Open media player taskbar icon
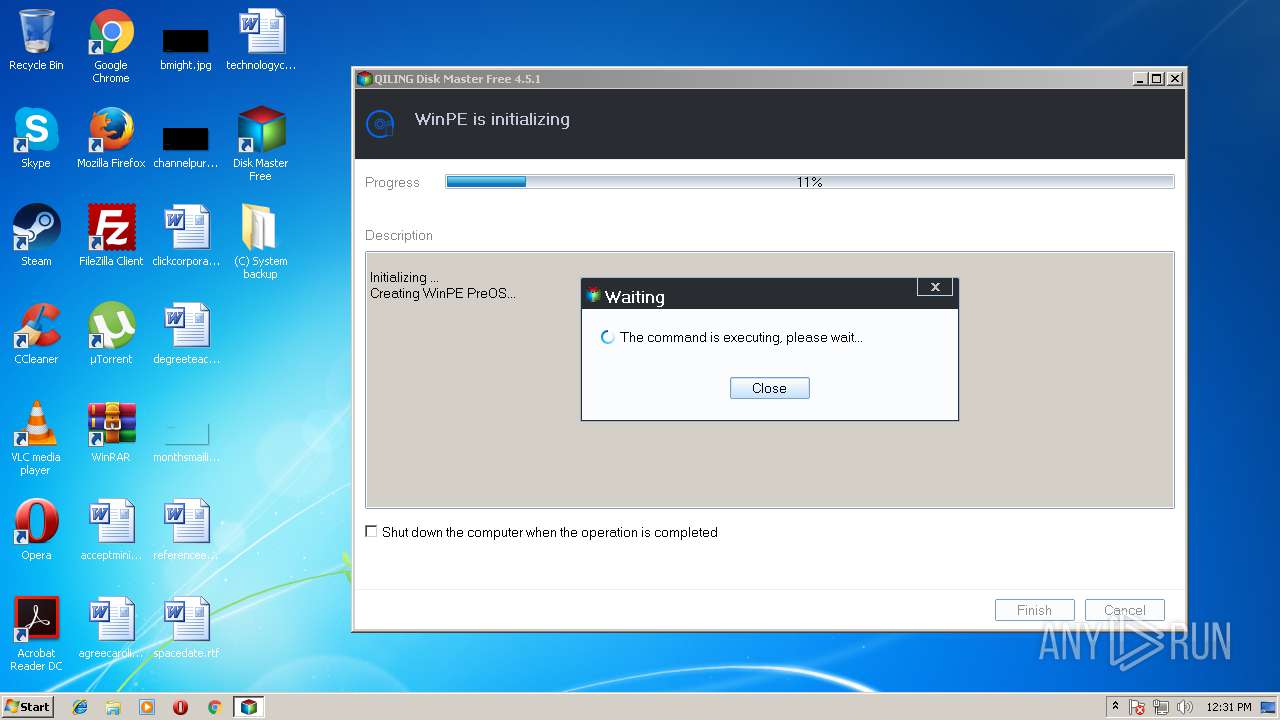The image size is (1280, 720). point(147,707)
